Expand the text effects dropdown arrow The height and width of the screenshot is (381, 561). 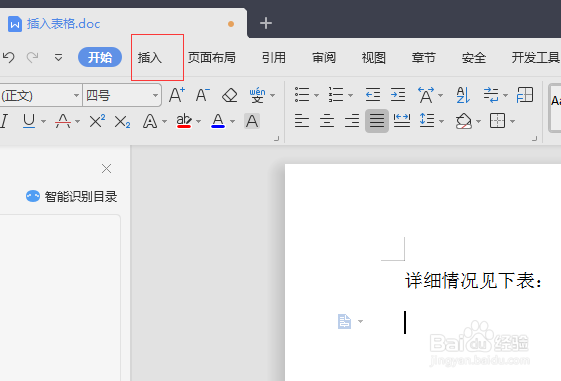164,122
